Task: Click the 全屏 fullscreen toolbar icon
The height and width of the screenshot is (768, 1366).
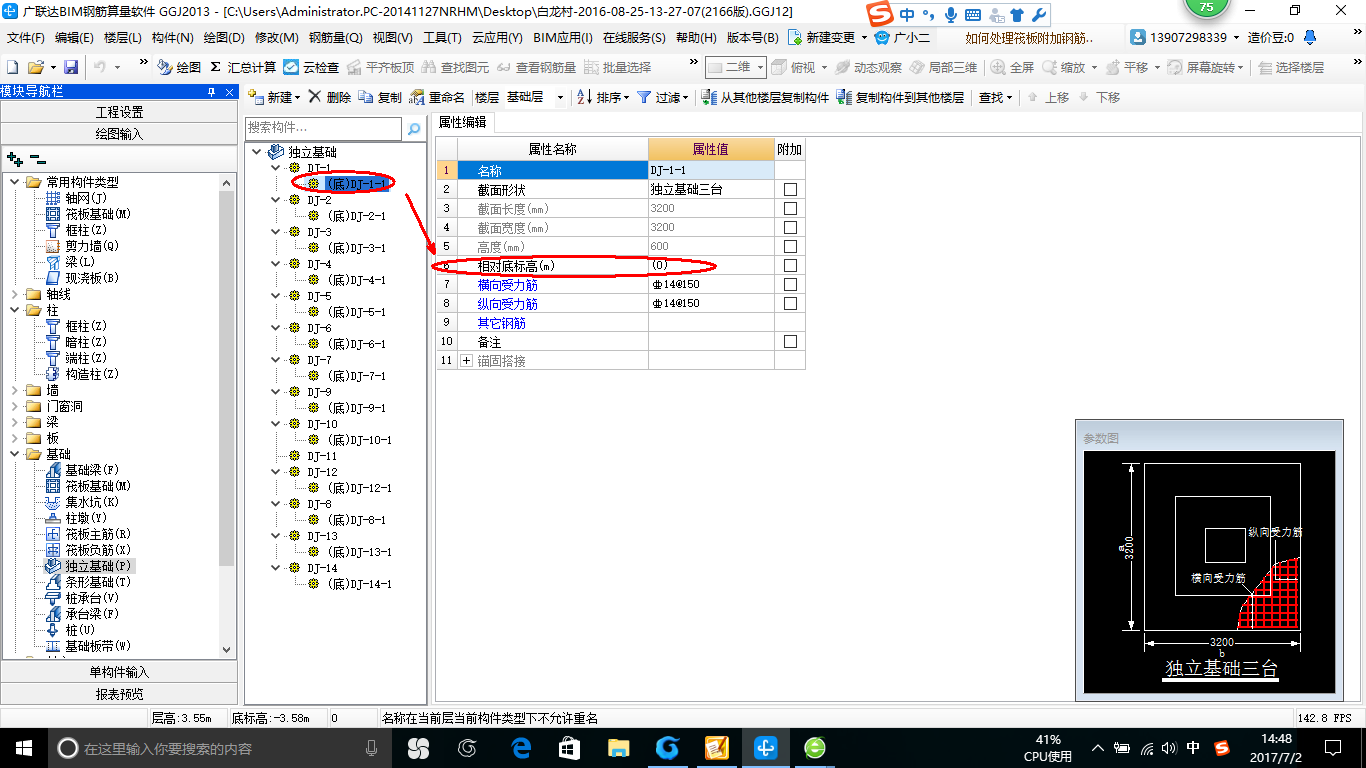Action: [x=997, y=67]
